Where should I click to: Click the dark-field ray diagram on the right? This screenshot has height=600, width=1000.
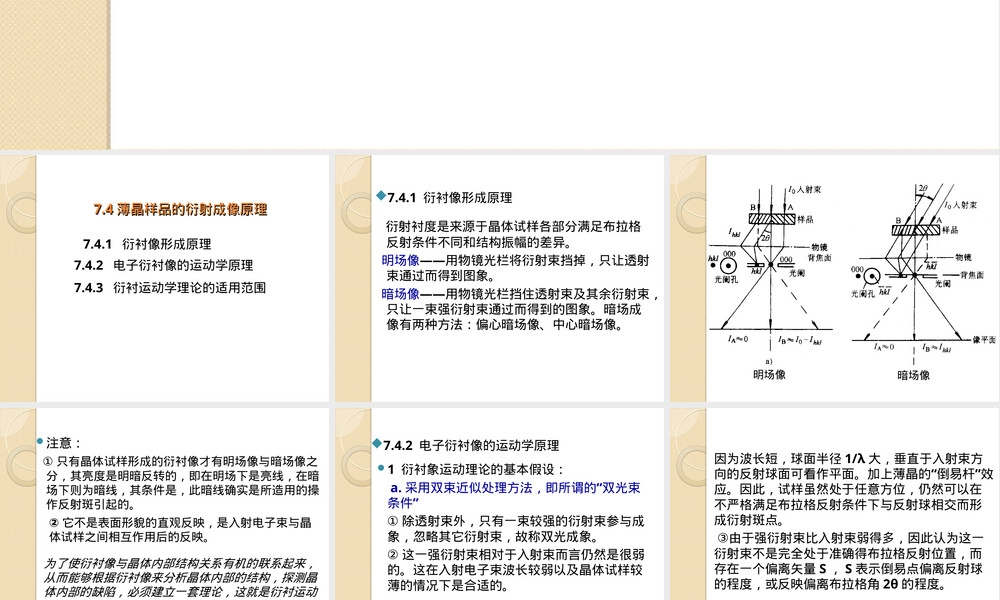922,274
